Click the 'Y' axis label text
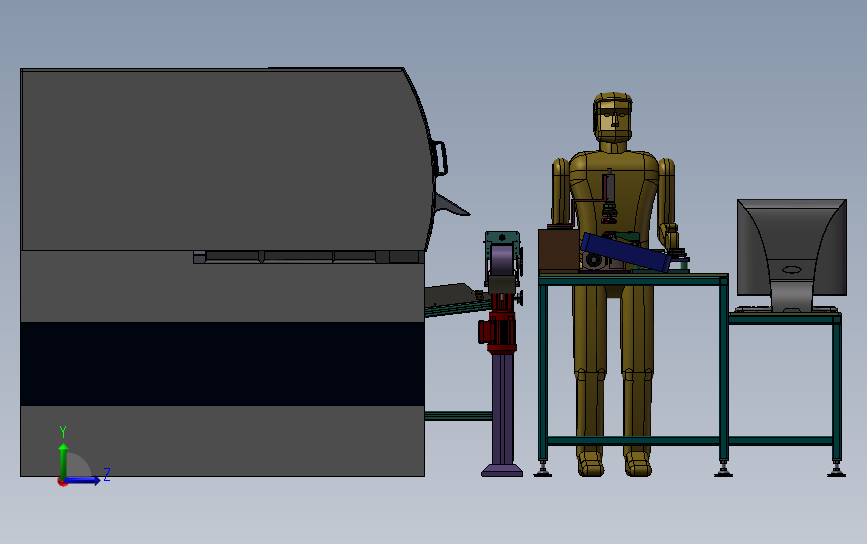The image size is (867, 544). point(62,432)
